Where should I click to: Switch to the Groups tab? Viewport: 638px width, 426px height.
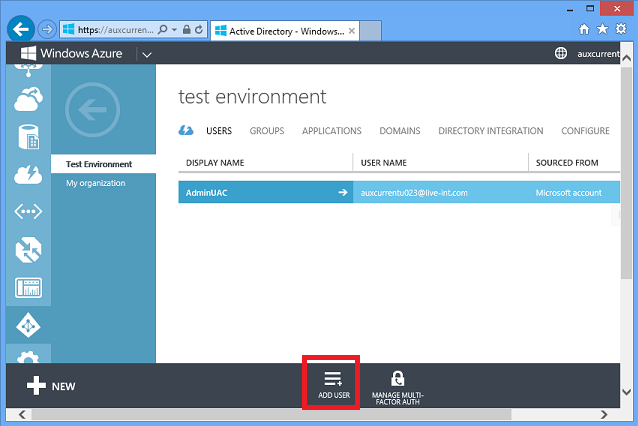[x=267, y=131]
